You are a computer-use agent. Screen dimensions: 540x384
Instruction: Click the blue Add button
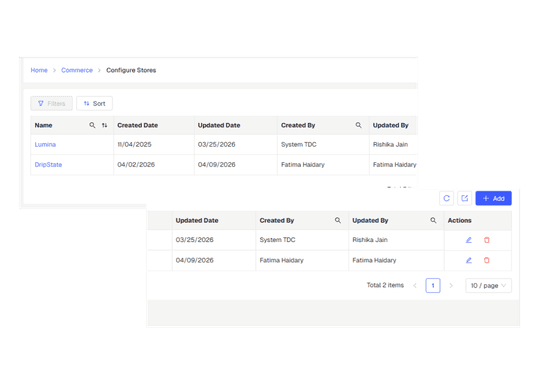click(x=494, y=198)
